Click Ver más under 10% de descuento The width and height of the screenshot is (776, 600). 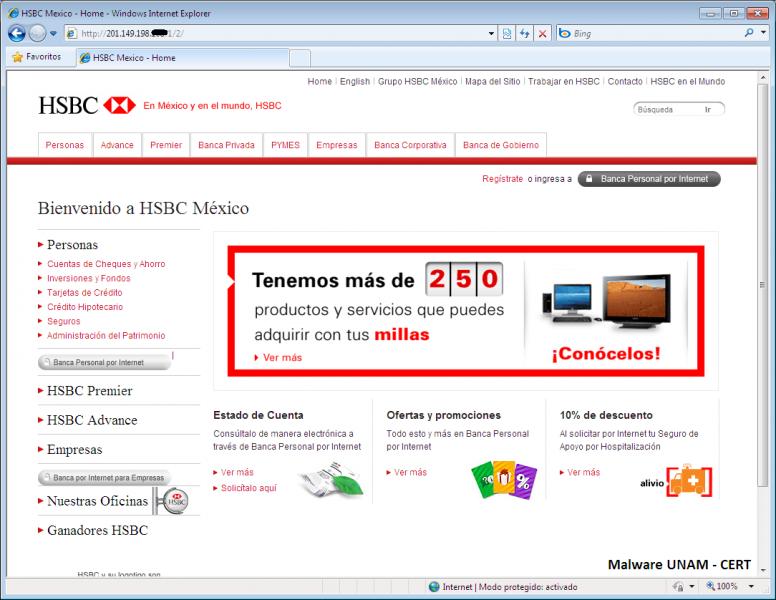click(583, 472)
